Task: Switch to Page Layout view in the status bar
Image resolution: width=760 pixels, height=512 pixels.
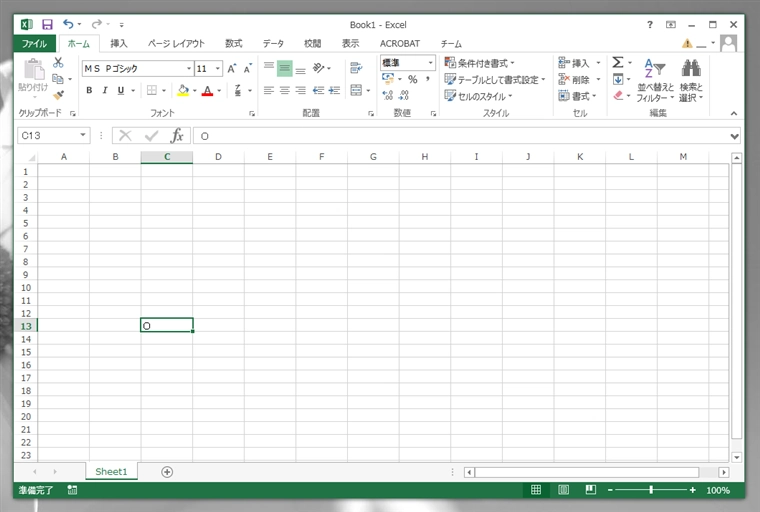Action: [563, 490]
